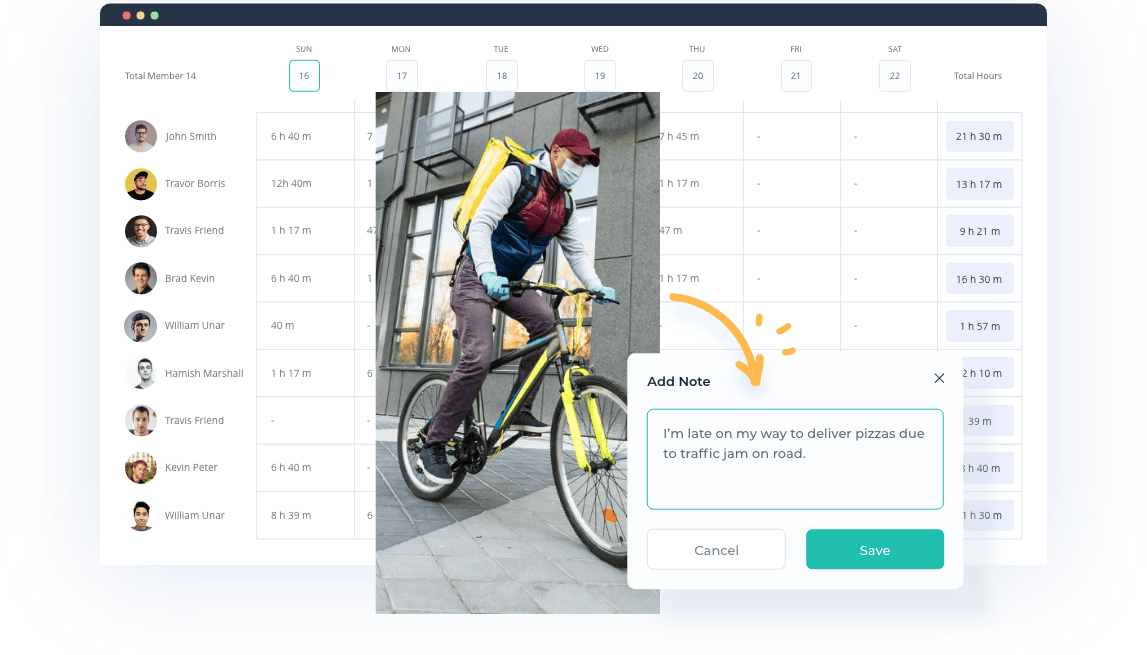This screenshot has height=655, width=1147.
Task: Select date 16 under the SUN column
Action: pyautogui.click(x=304, y=75)
